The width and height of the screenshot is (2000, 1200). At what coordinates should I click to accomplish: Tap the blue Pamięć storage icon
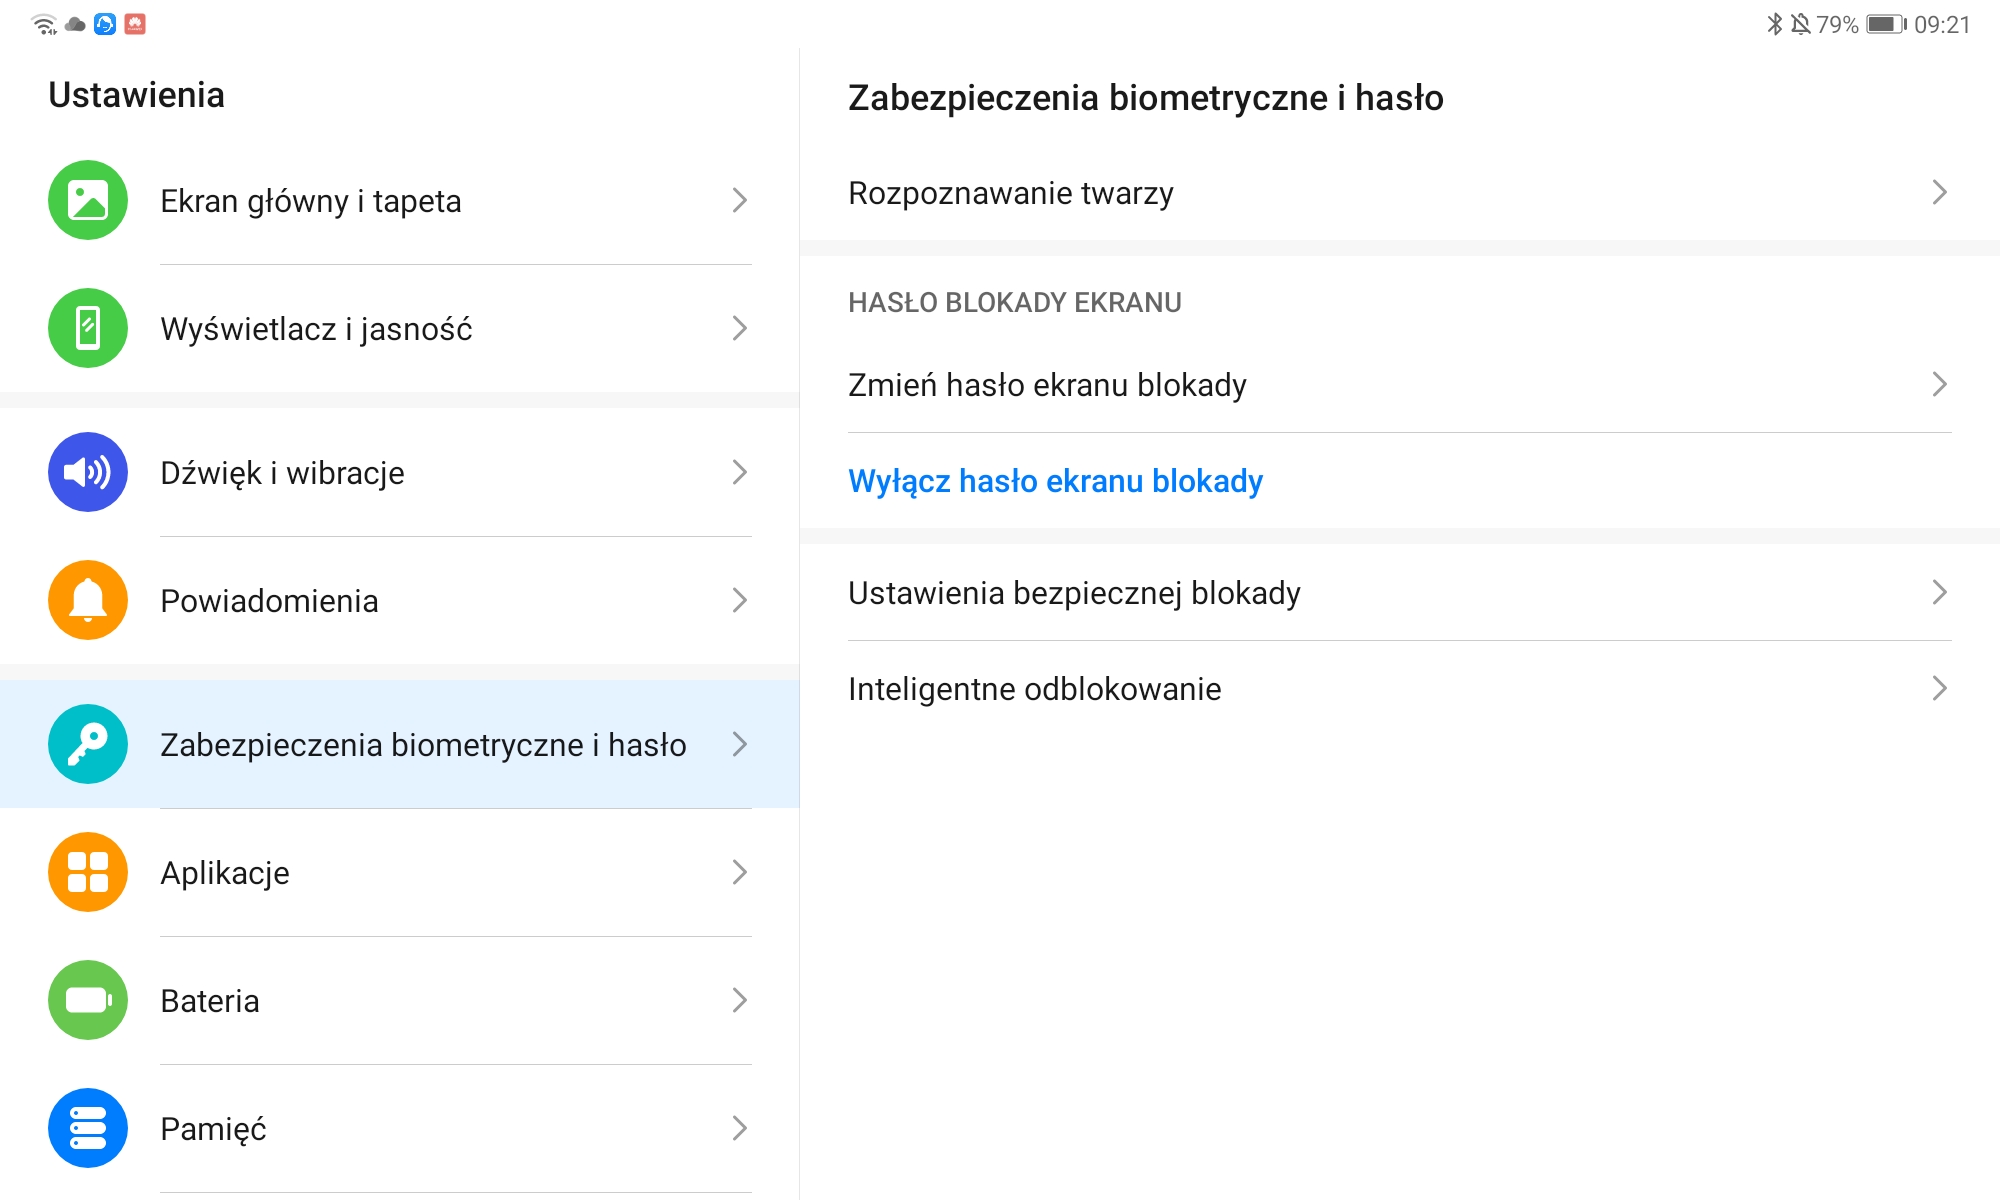88,1128
